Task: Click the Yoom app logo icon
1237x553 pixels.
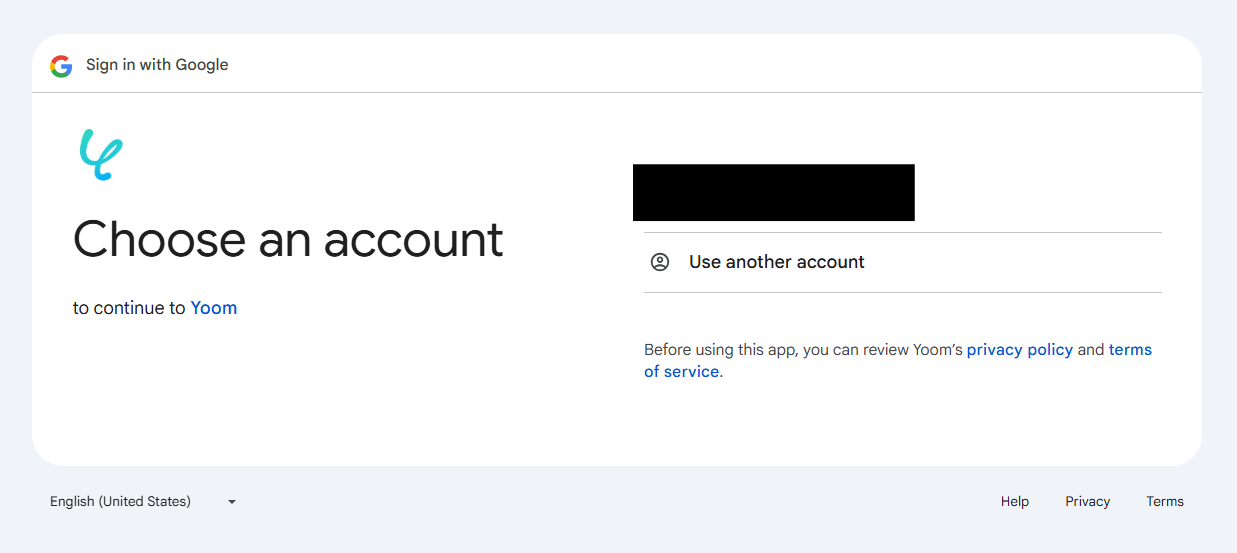Action: (x=100, y=155)
